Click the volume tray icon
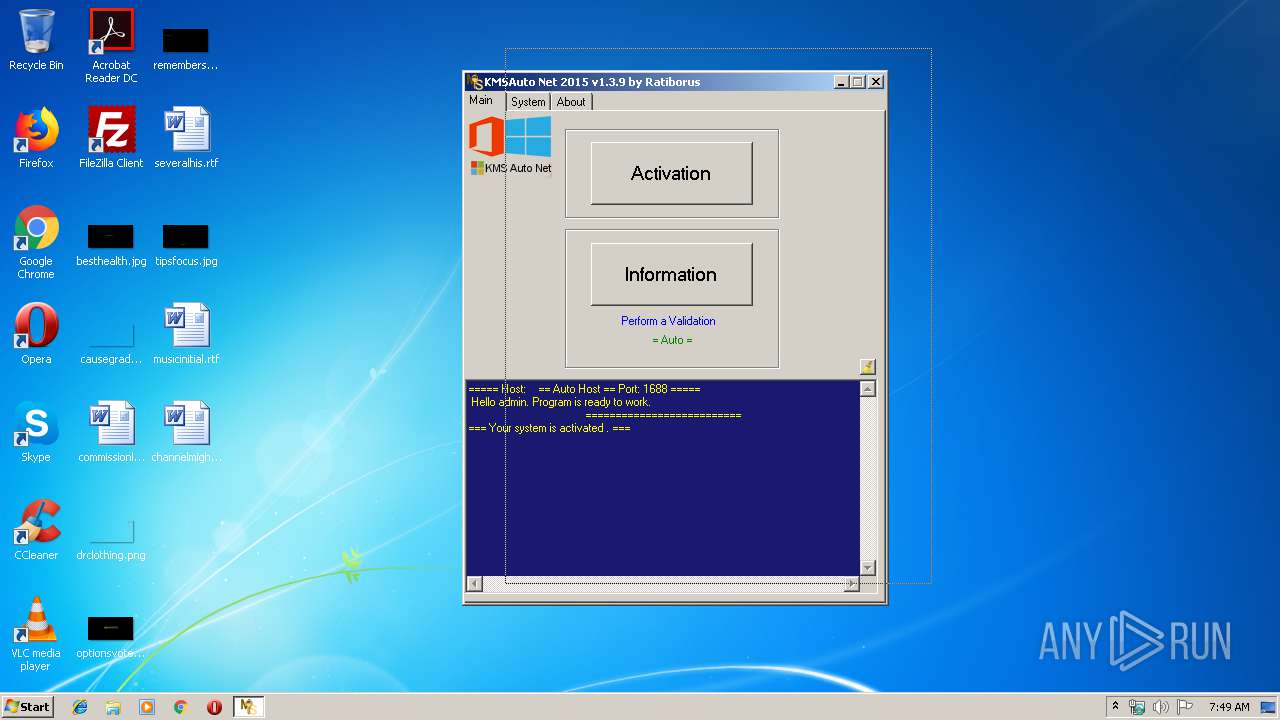 1160,707
